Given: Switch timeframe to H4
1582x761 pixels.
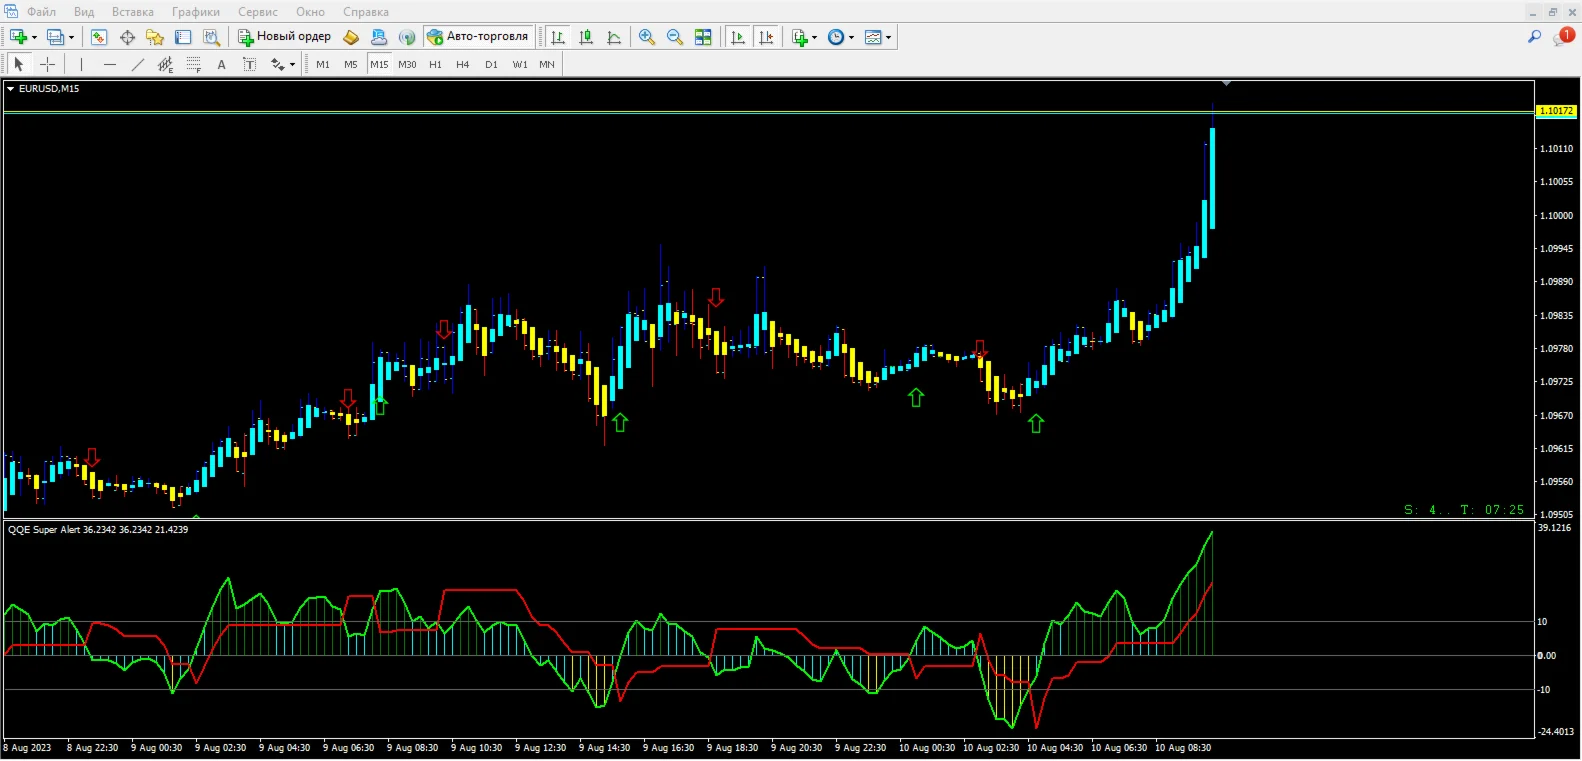Looking at the screenshot, I should pyautogui.click(x=462, y=64).
